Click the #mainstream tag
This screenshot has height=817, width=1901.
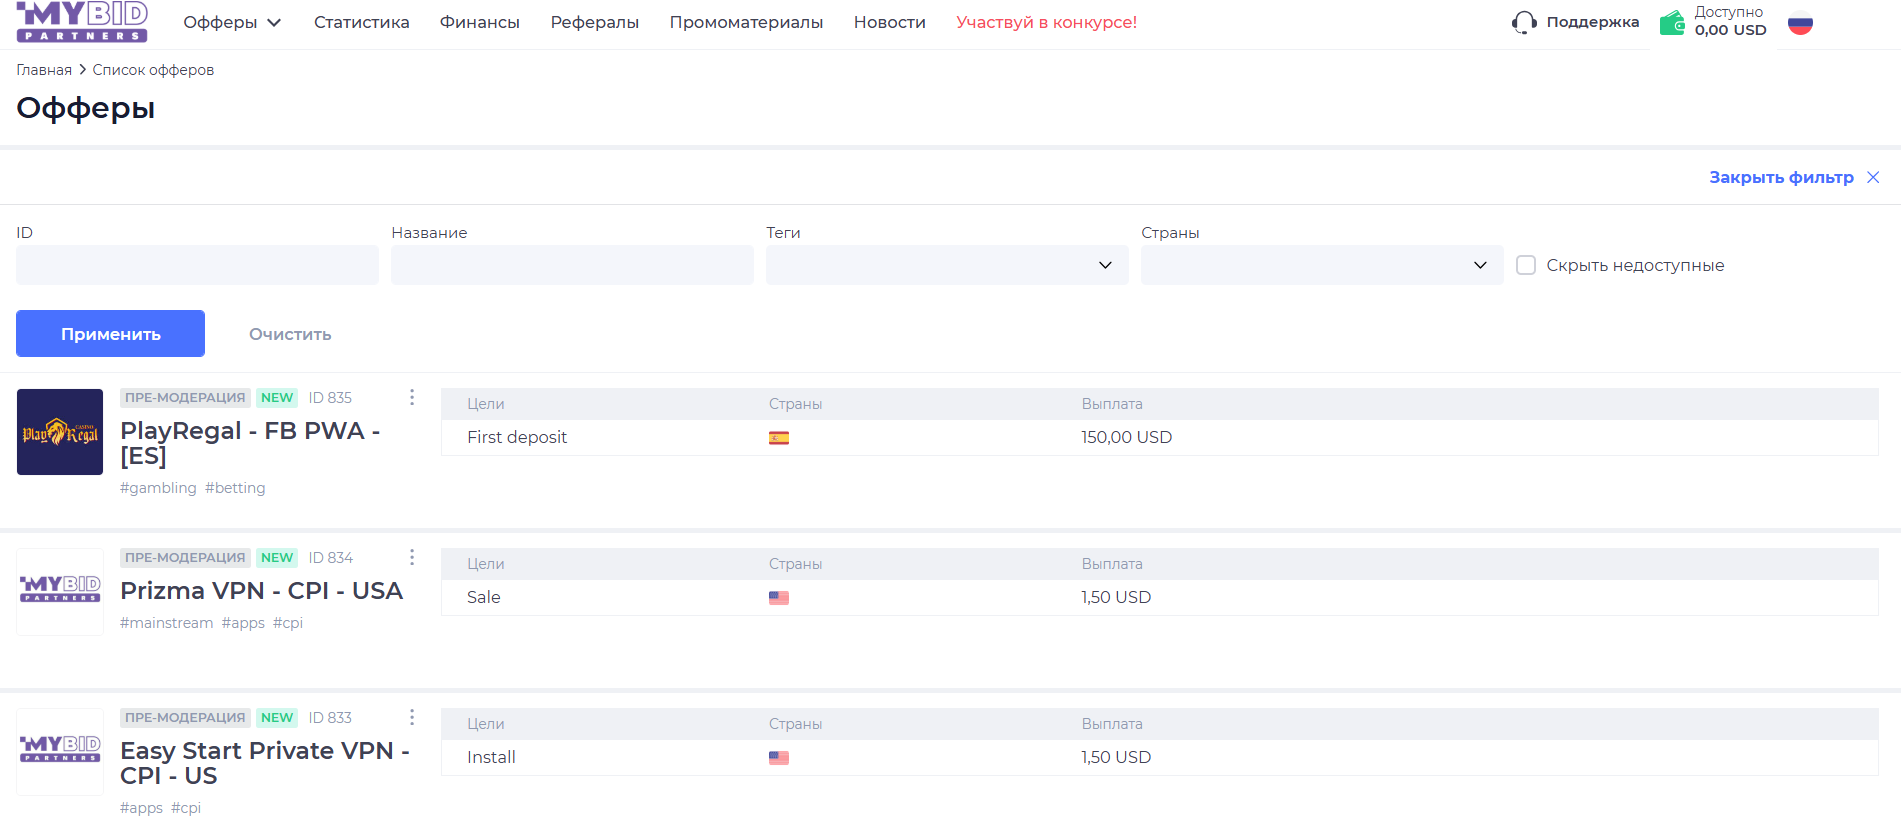(166, 623)
